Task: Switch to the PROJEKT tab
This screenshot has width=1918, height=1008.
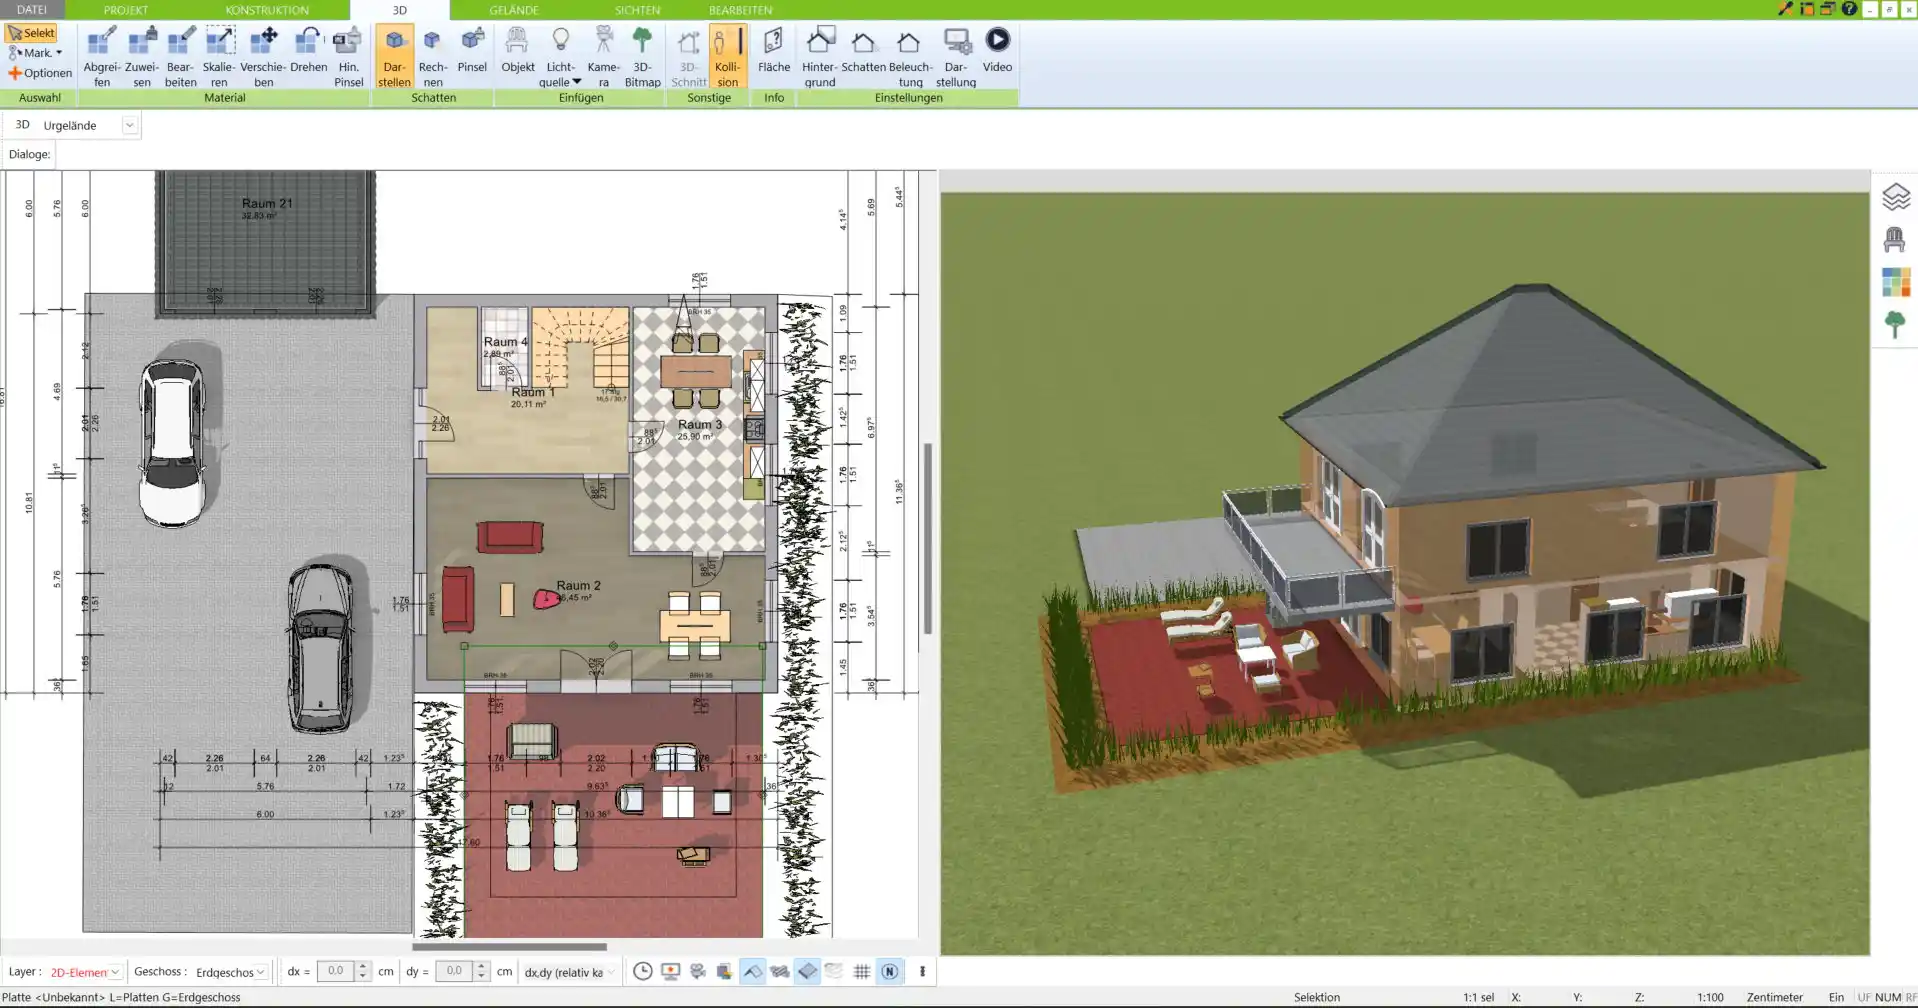Action: (126, 9)
